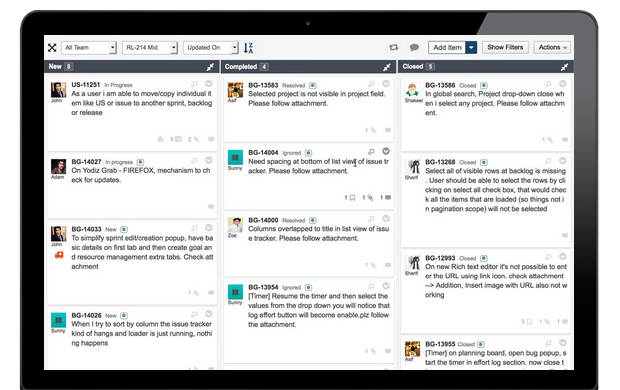Open the Add Item dropdown arrow
Screen dimensions: 620x390
click(x=471, y=47)
